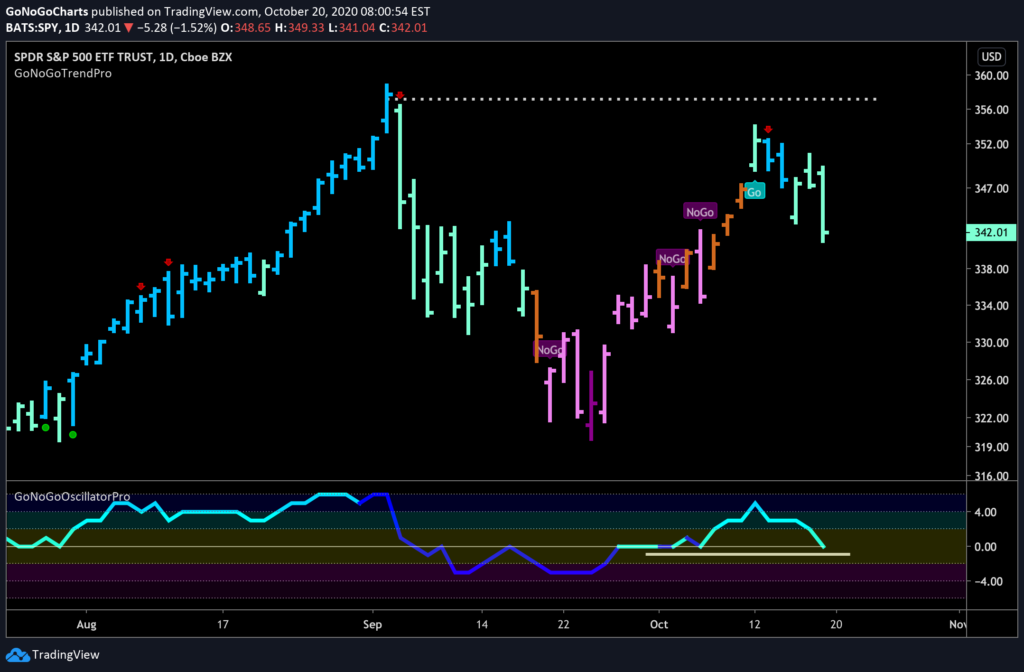Click the GoNoGoTrendPro indicator label
This screenshot has width=1024, height=672.
tap(63, 73)
